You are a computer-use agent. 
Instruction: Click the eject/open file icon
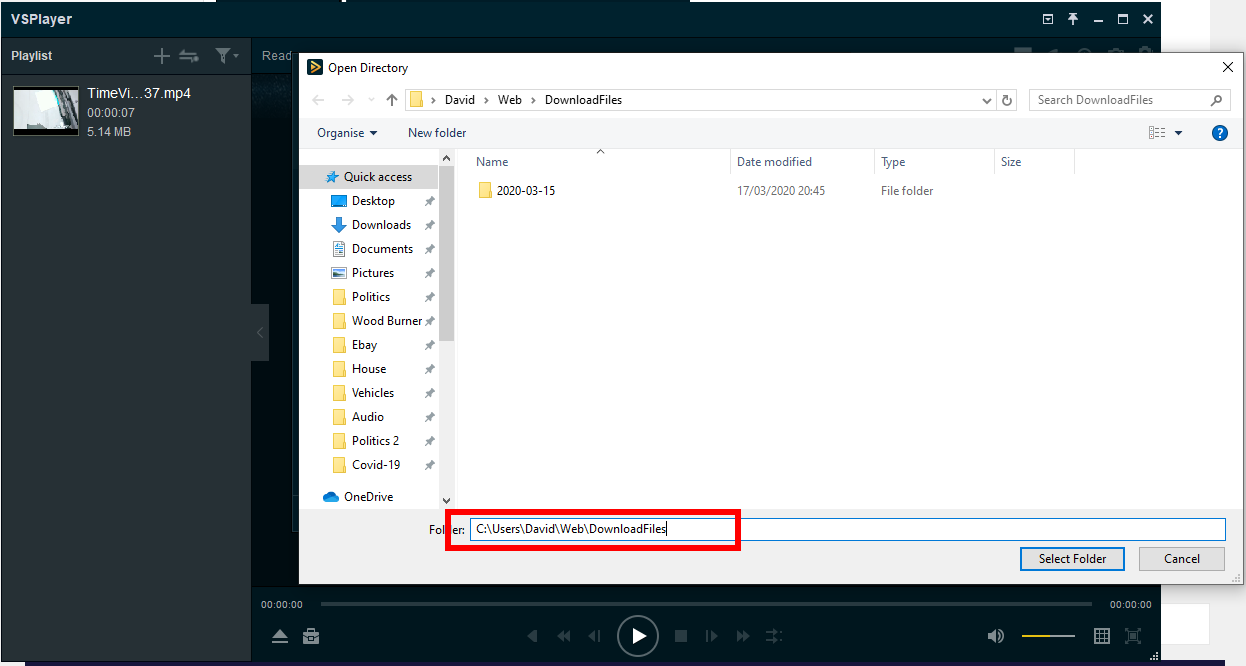[280, 636]
